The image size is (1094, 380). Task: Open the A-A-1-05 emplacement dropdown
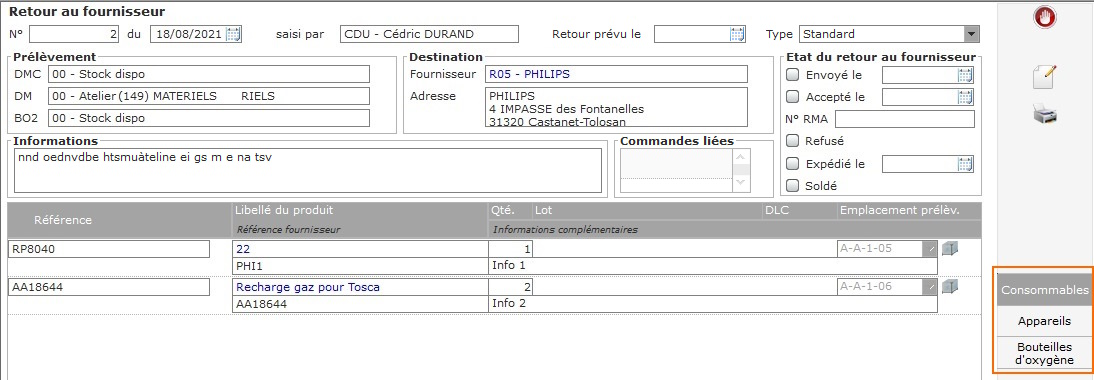929,248
